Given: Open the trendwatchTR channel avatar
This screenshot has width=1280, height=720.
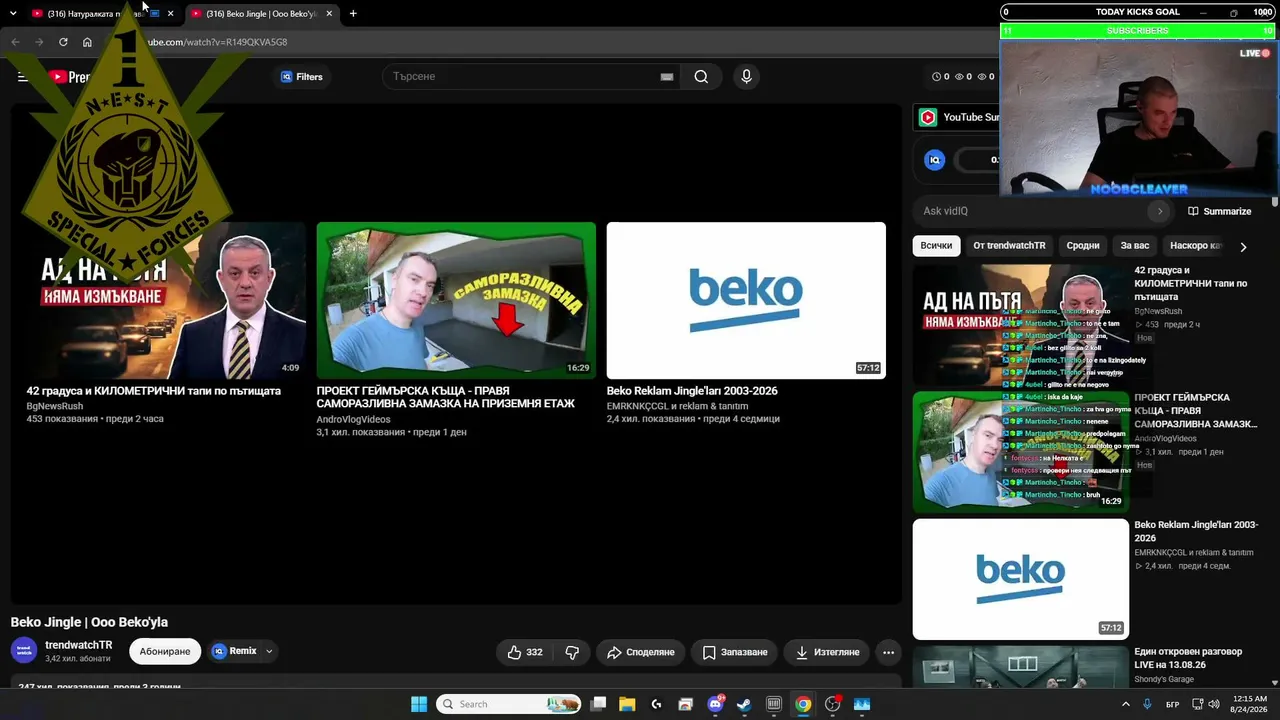Looking at the screenshot, I should pyautogui.click(x=24, y=651).
